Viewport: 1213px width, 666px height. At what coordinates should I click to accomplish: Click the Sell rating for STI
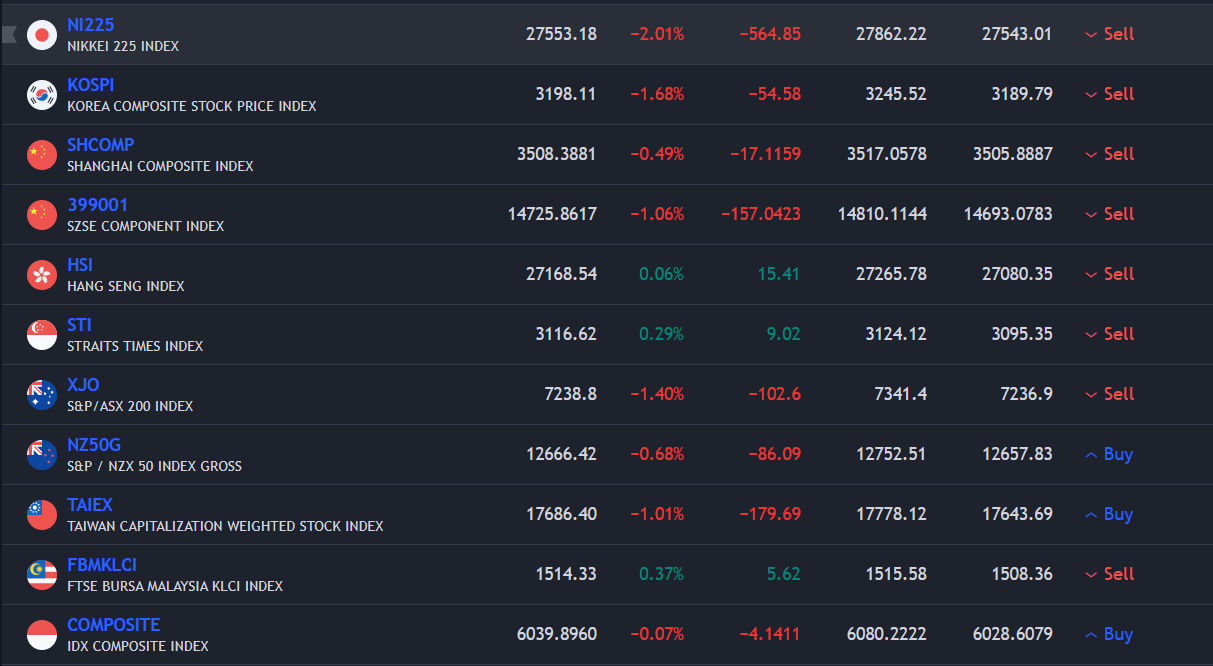click(x=1109, y=334)
